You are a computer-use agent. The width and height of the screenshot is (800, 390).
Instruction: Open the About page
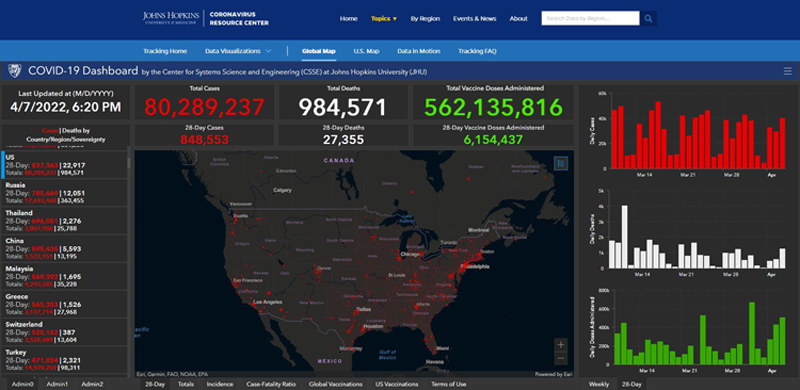[518, 18]
